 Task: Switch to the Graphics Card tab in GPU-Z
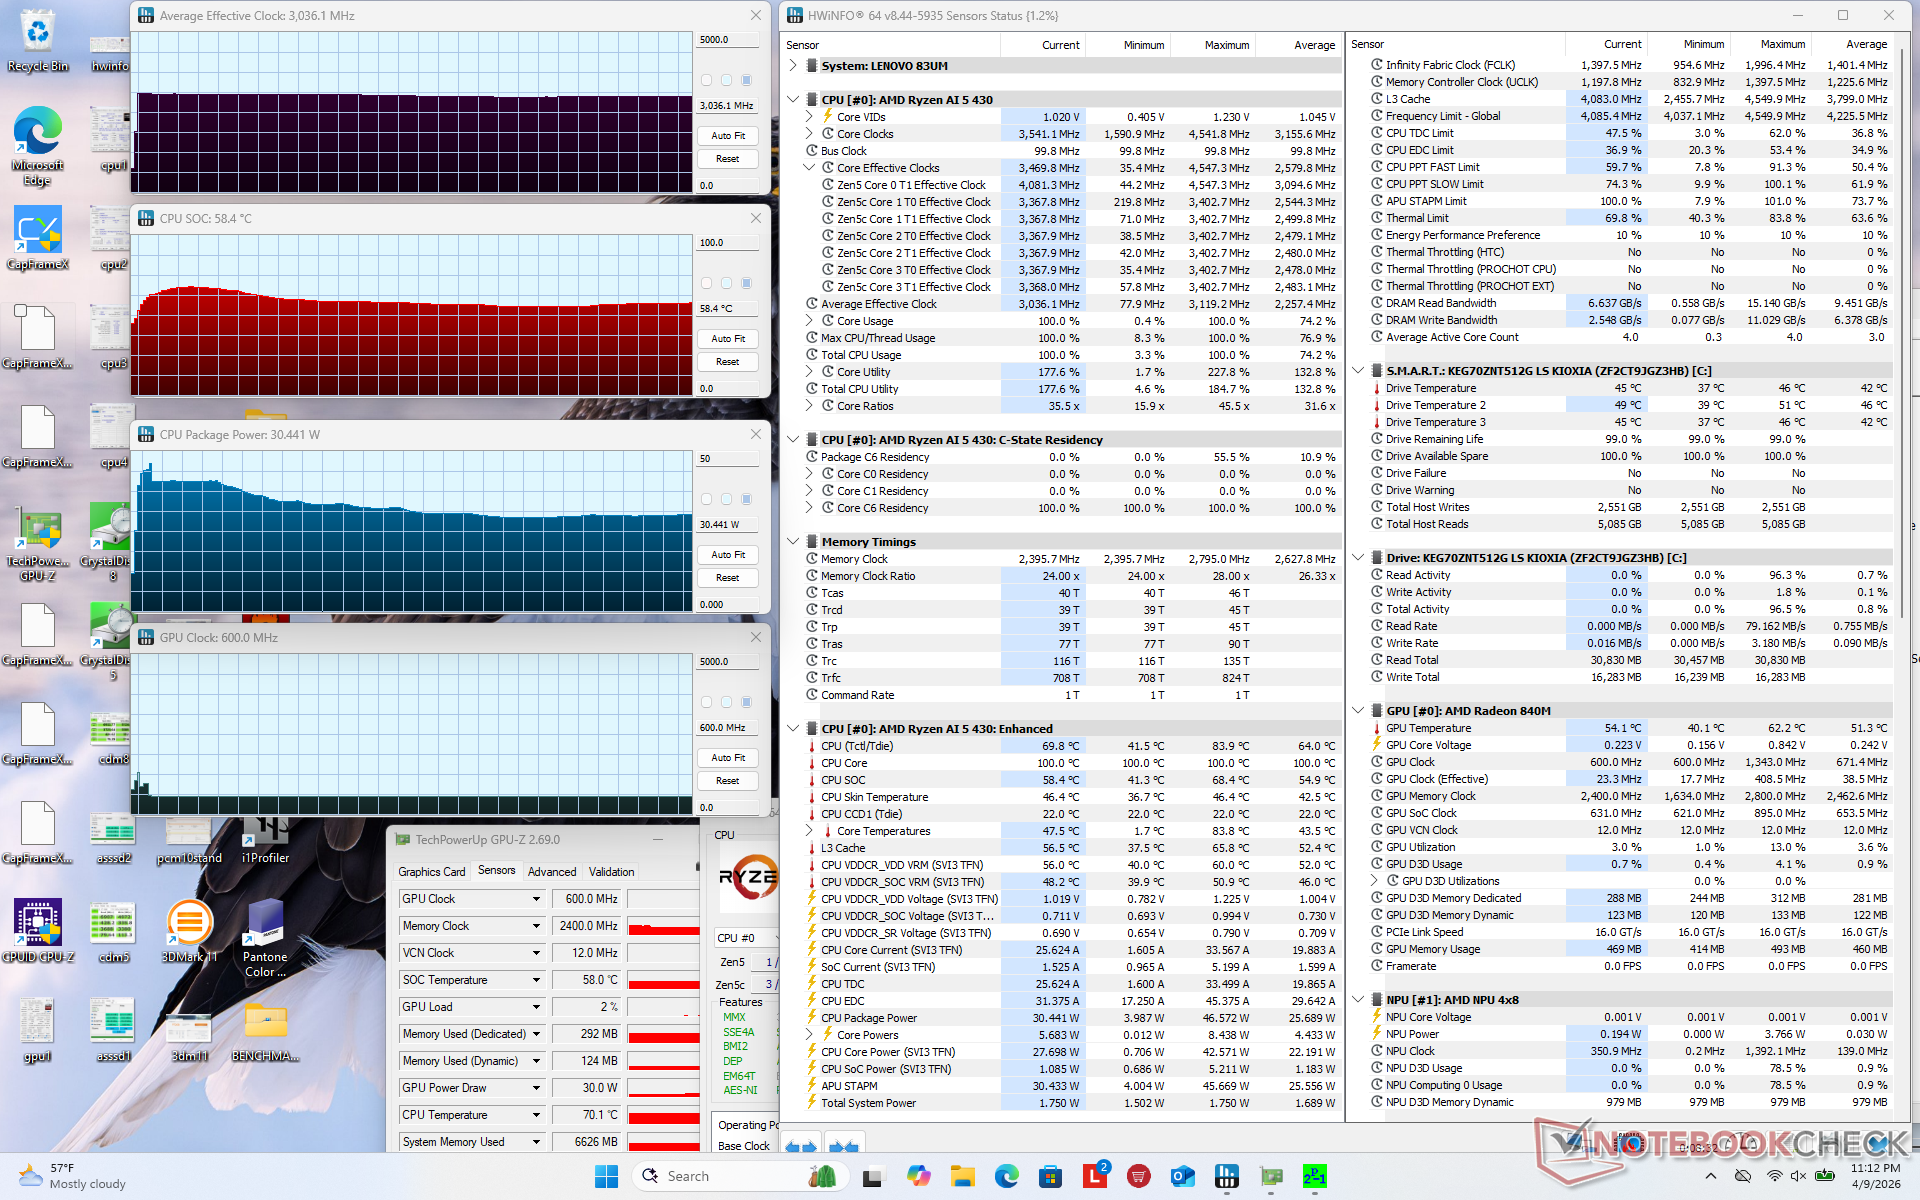432,872
